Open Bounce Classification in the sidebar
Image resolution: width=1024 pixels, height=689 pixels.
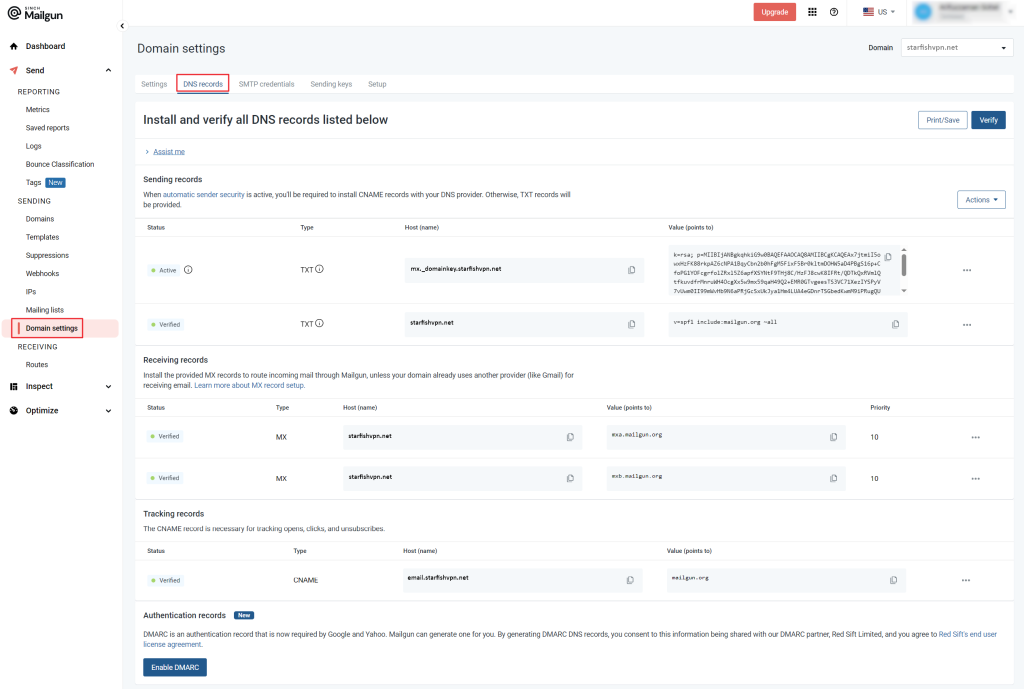coord(59,165)
